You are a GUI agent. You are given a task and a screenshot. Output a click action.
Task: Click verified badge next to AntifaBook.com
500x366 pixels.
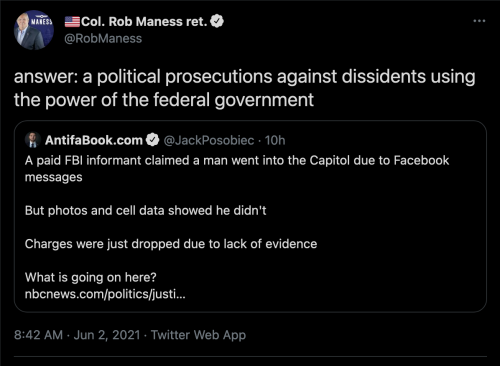click(x=153, y=140)
